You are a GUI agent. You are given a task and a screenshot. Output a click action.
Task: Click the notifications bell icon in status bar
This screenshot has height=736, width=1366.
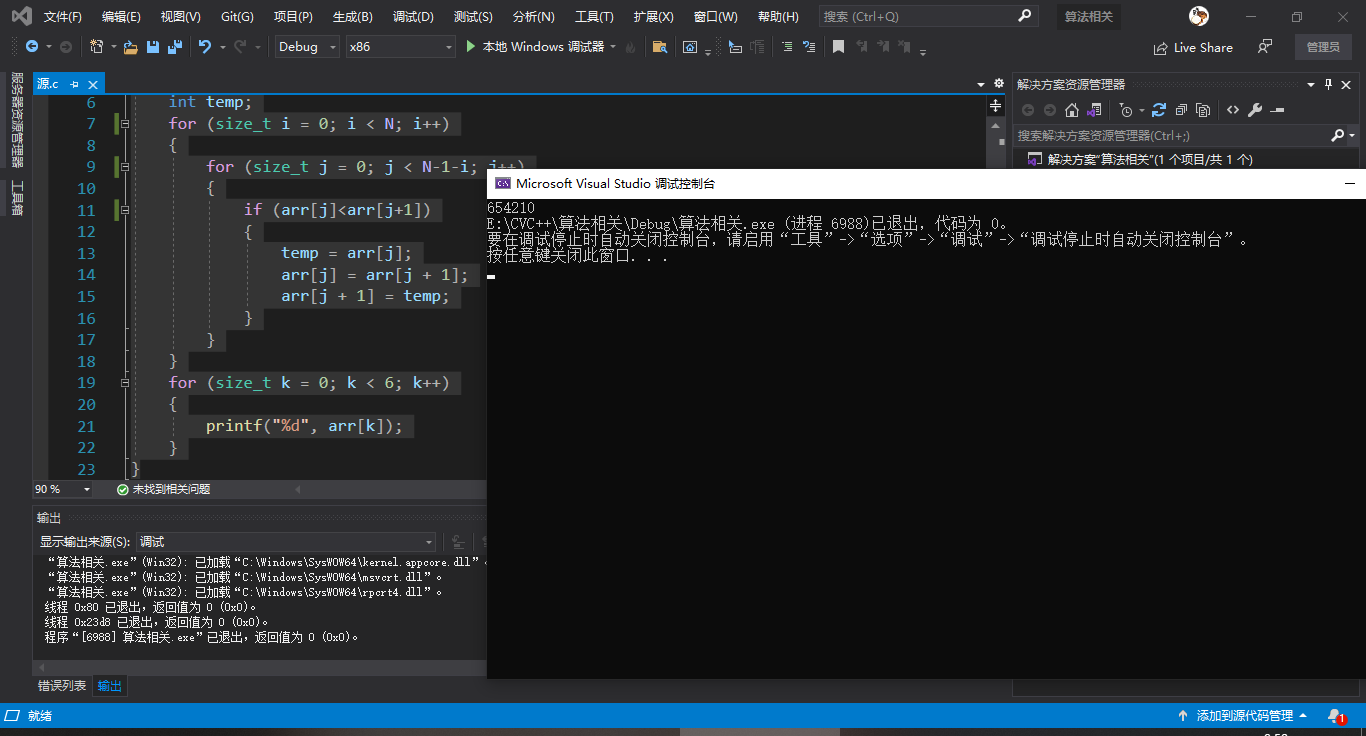(1336, 716)
